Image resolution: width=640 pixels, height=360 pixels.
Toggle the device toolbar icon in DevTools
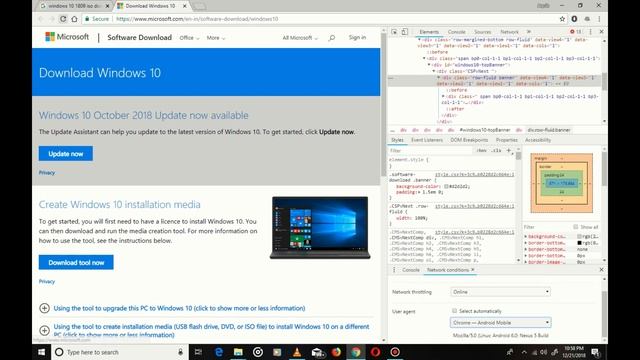404,31
